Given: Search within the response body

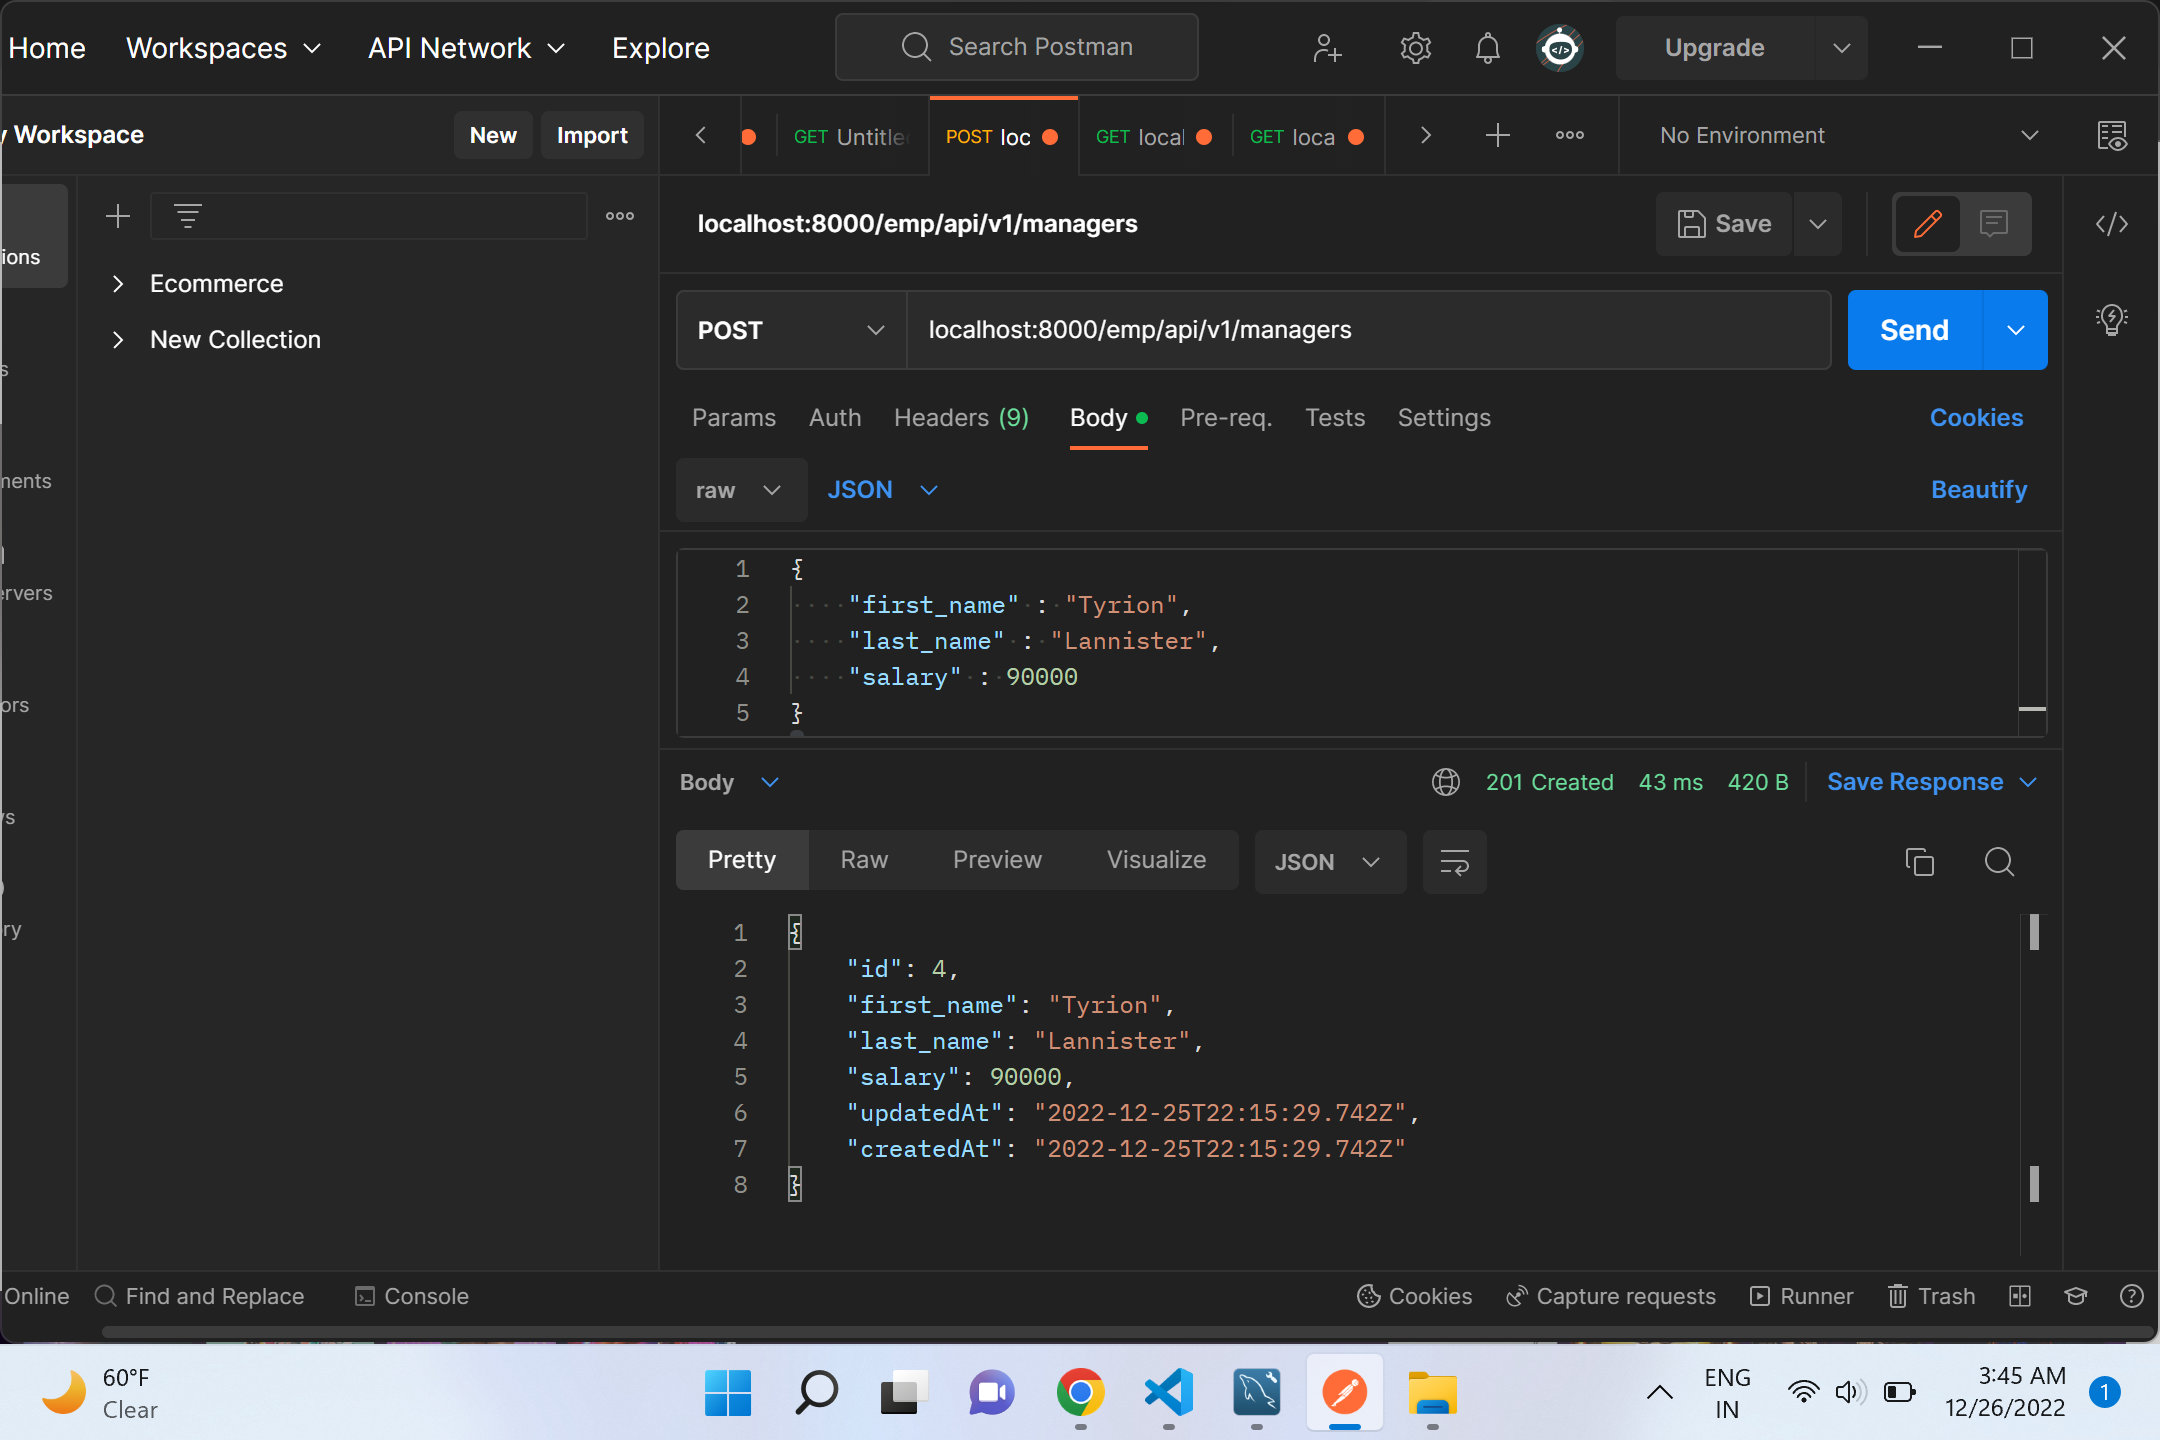Looking at the screenshot, I should (2000, 861).
